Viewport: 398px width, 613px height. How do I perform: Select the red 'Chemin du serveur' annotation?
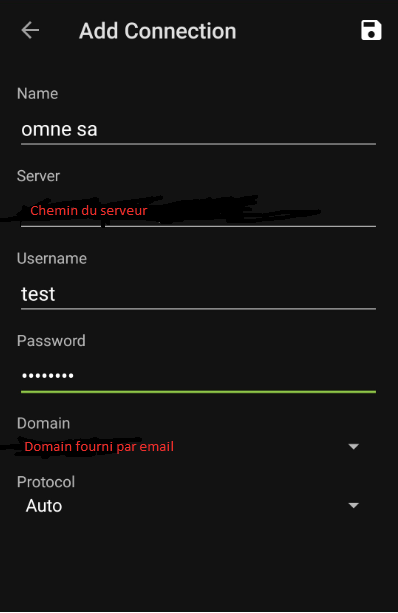click(89, 211)
